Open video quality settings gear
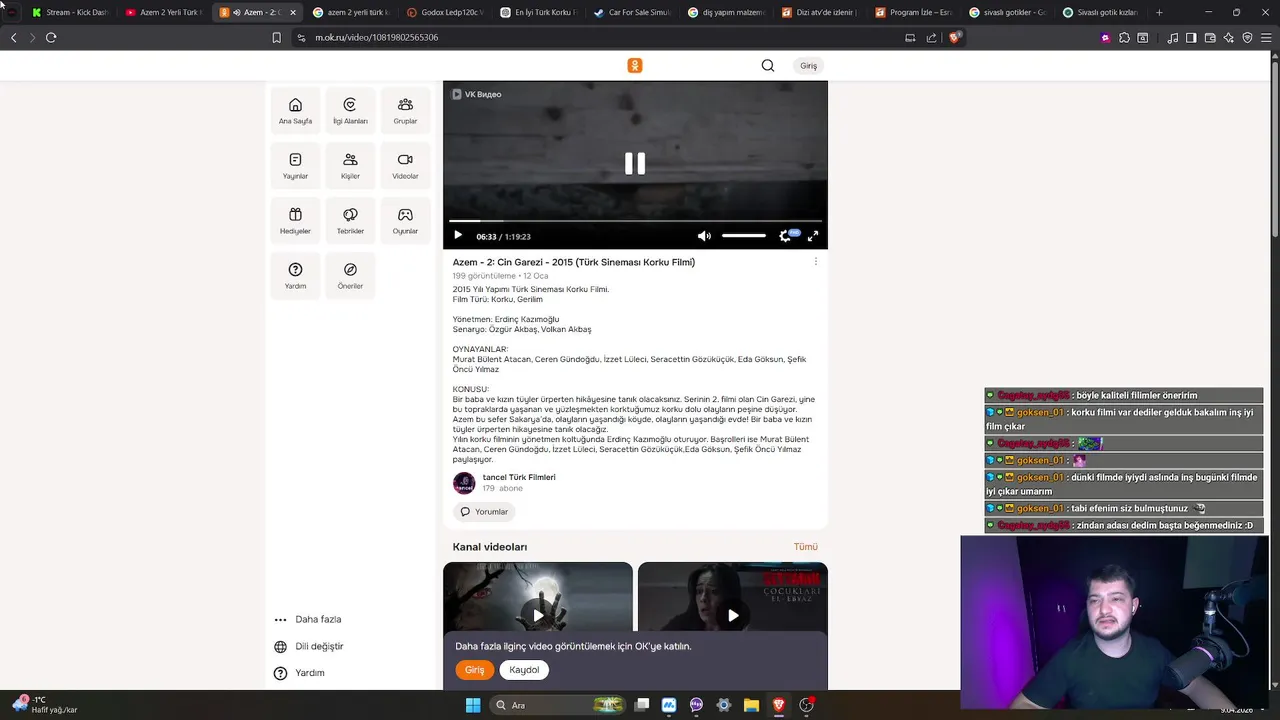 coord(785,236)
